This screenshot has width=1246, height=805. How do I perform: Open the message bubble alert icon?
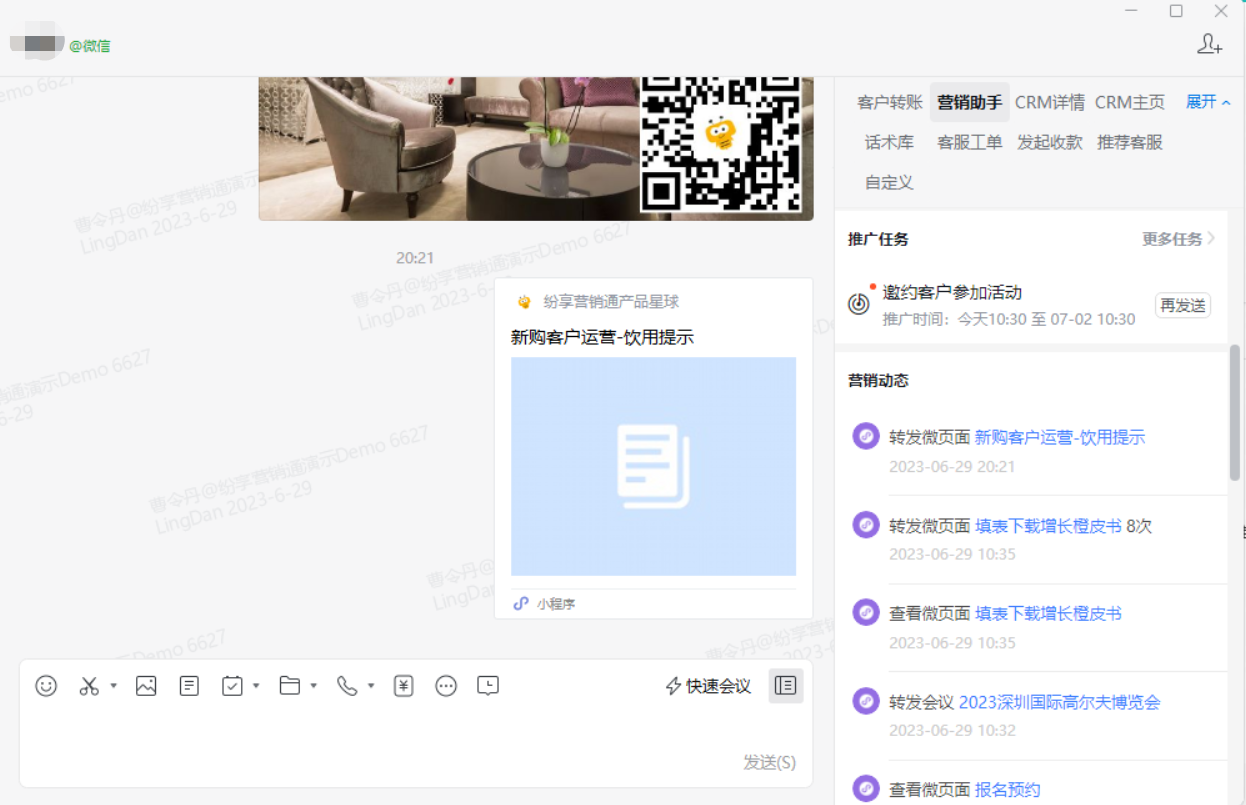click(x=488, y=686)
